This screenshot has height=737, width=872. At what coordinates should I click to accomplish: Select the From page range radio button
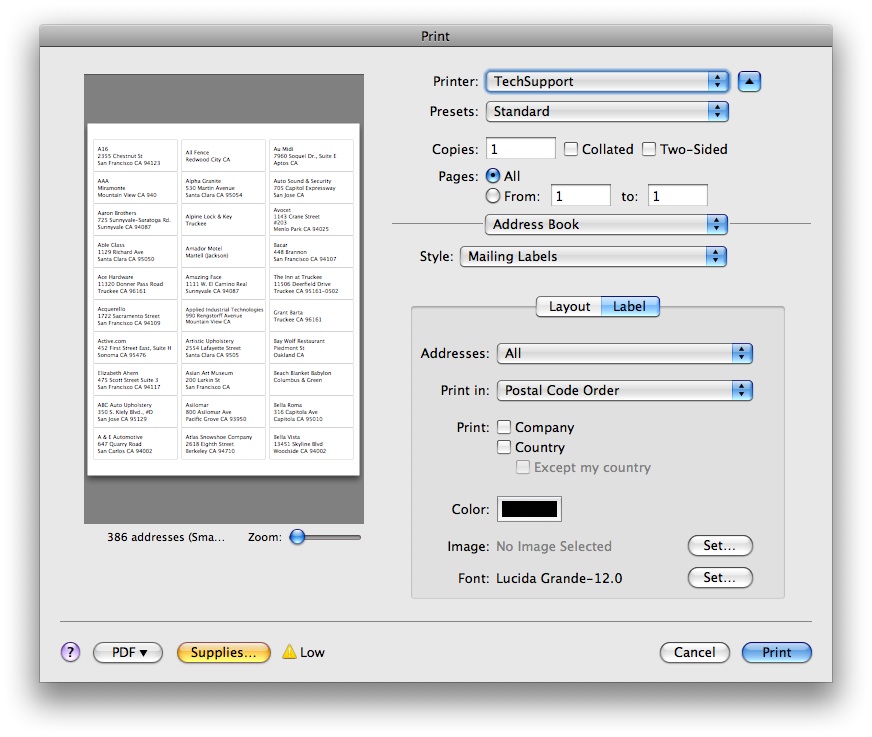[492, 196]
